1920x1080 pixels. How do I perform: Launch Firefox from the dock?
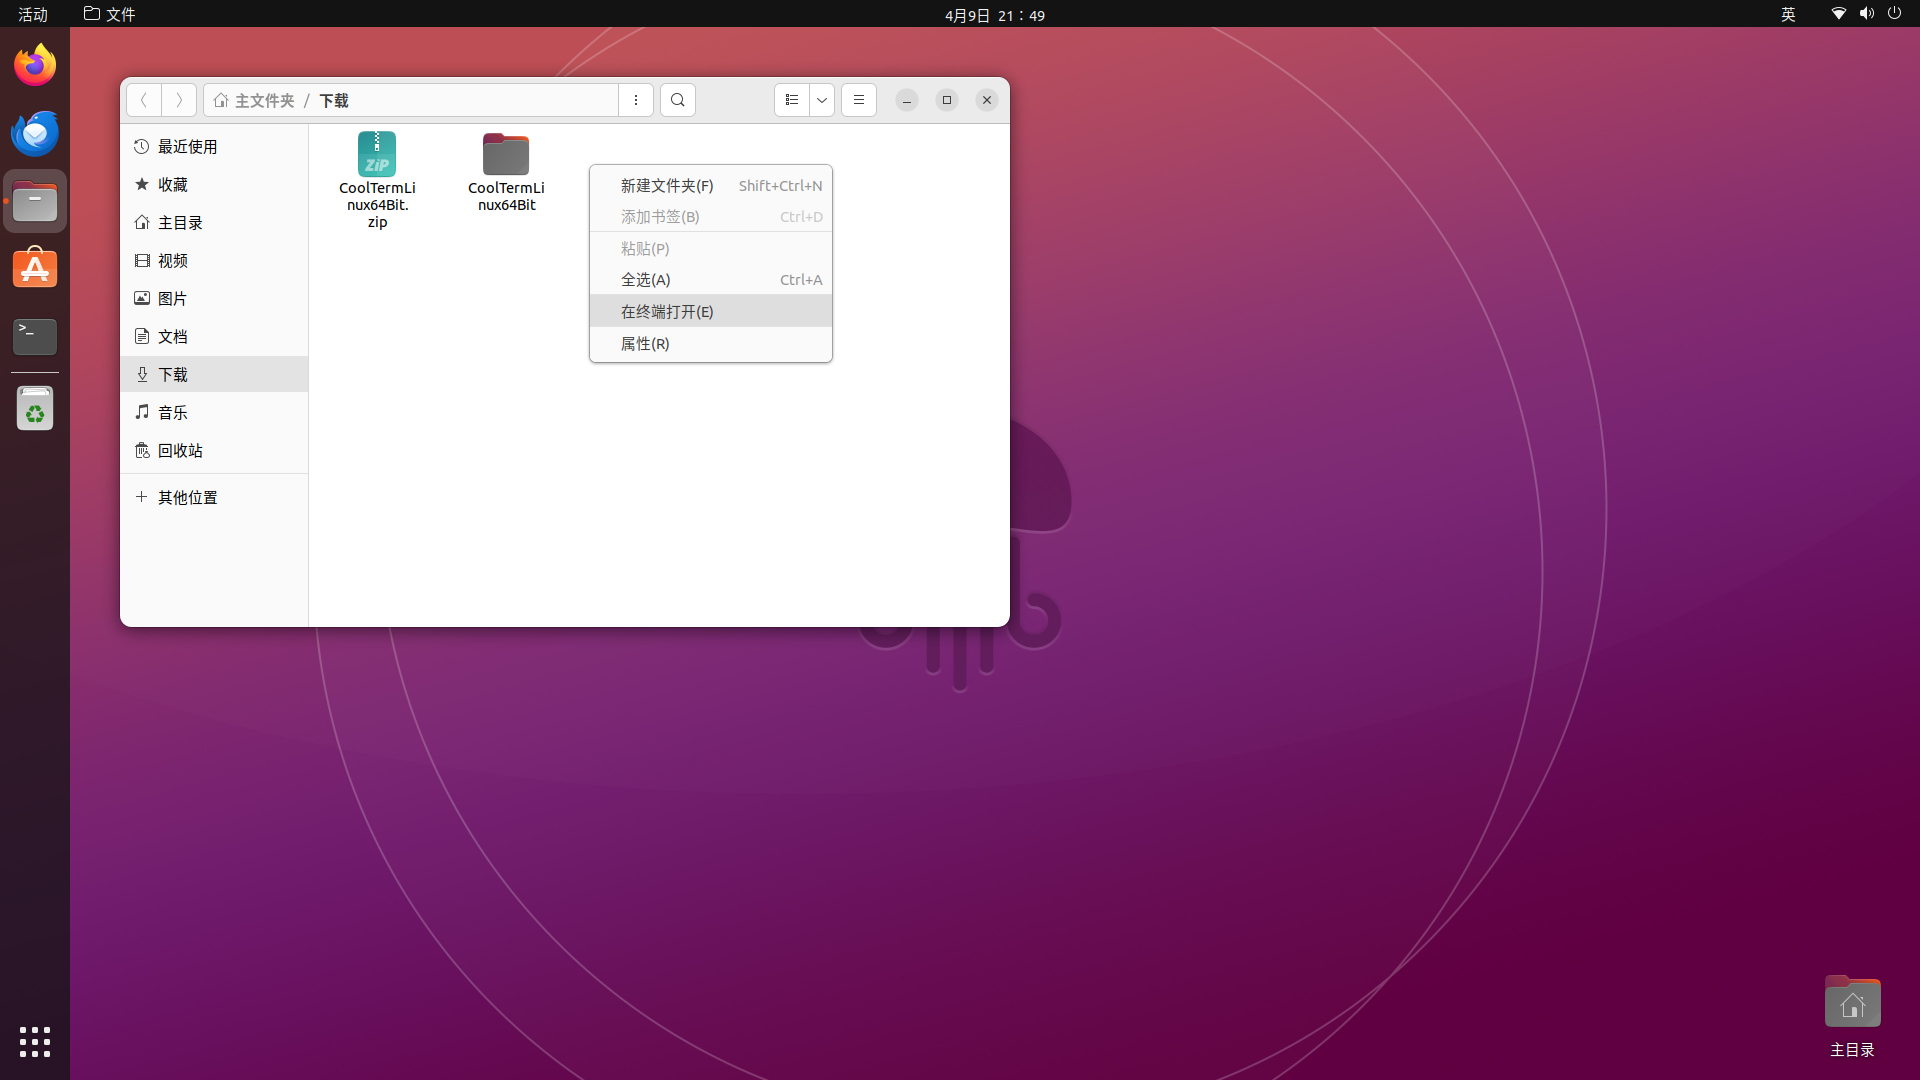[35, 66]
